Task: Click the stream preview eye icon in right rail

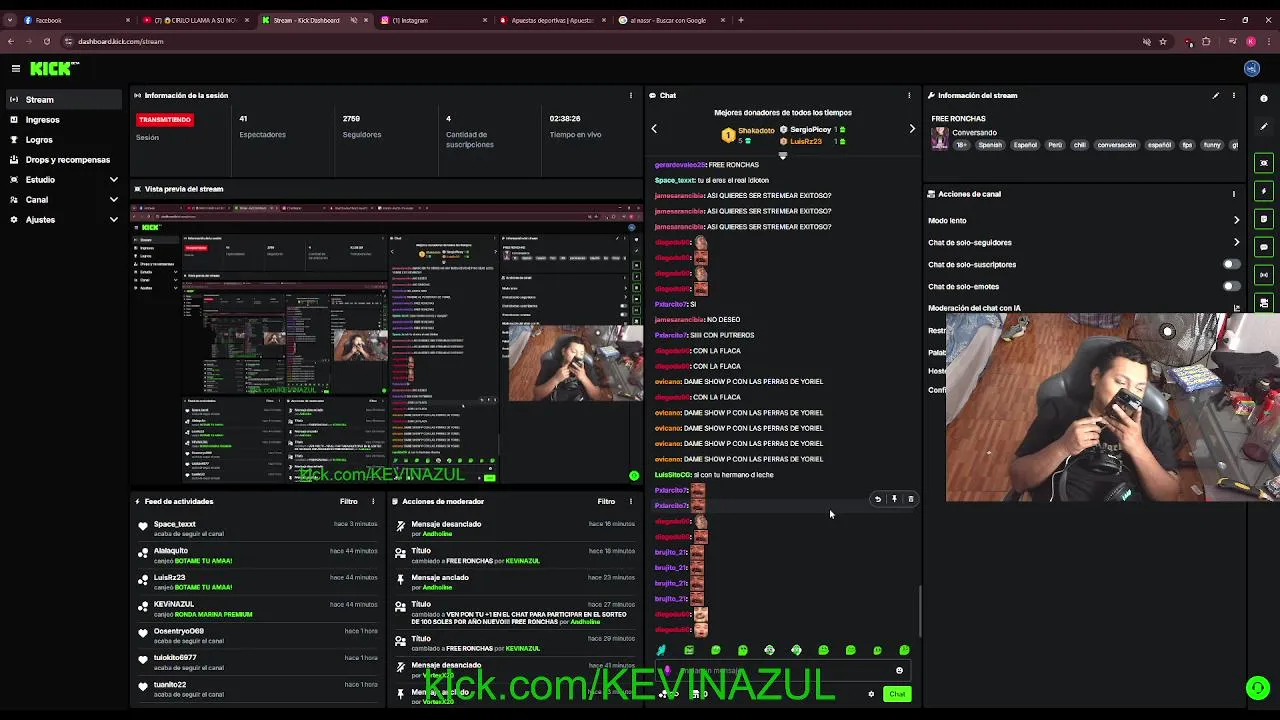Action: click(x=1264, y=163)
